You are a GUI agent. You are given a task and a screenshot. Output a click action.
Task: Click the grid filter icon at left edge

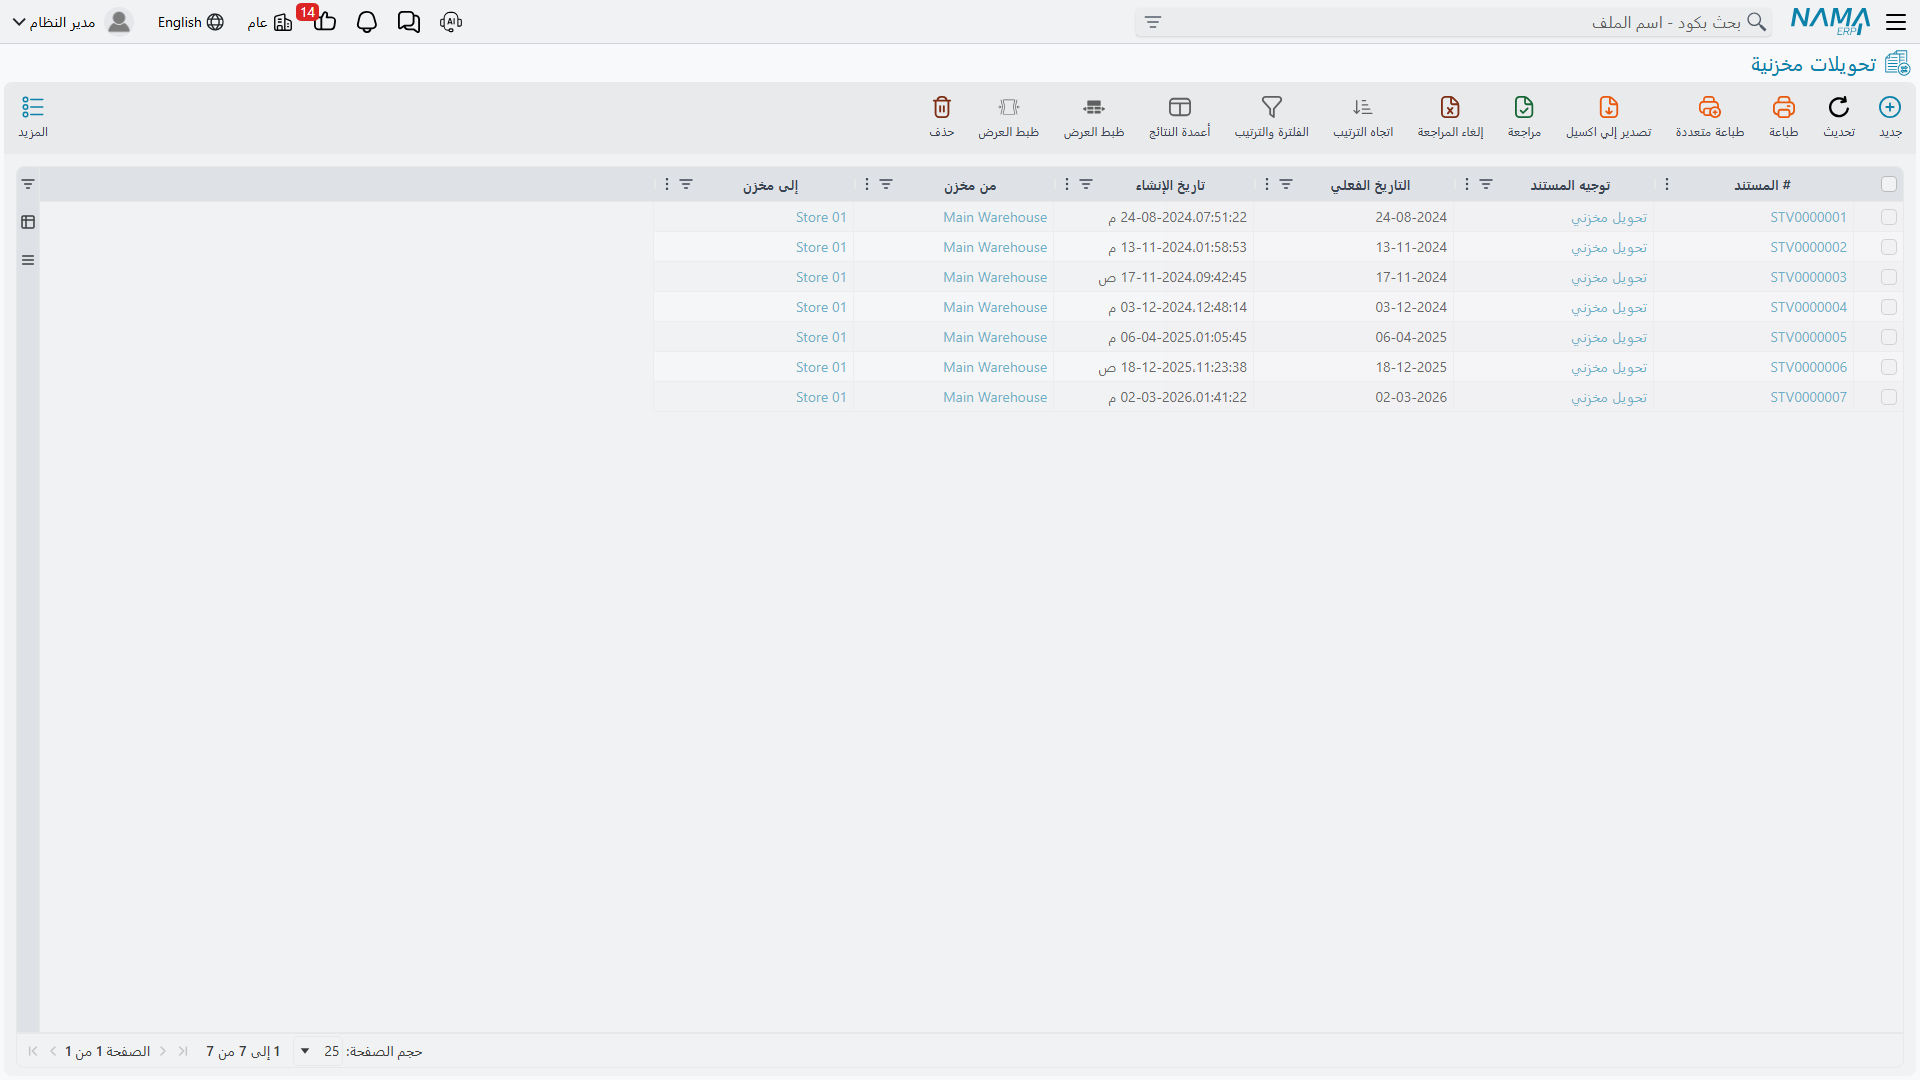(x=28, y=184)
